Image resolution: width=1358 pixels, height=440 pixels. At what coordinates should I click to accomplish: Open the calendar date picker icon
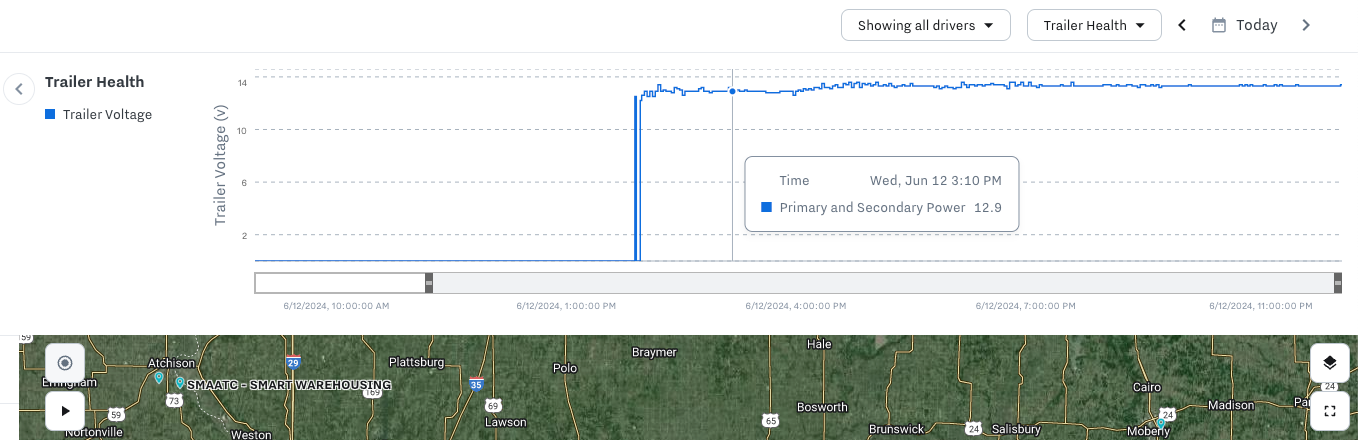pos(1218,25)
